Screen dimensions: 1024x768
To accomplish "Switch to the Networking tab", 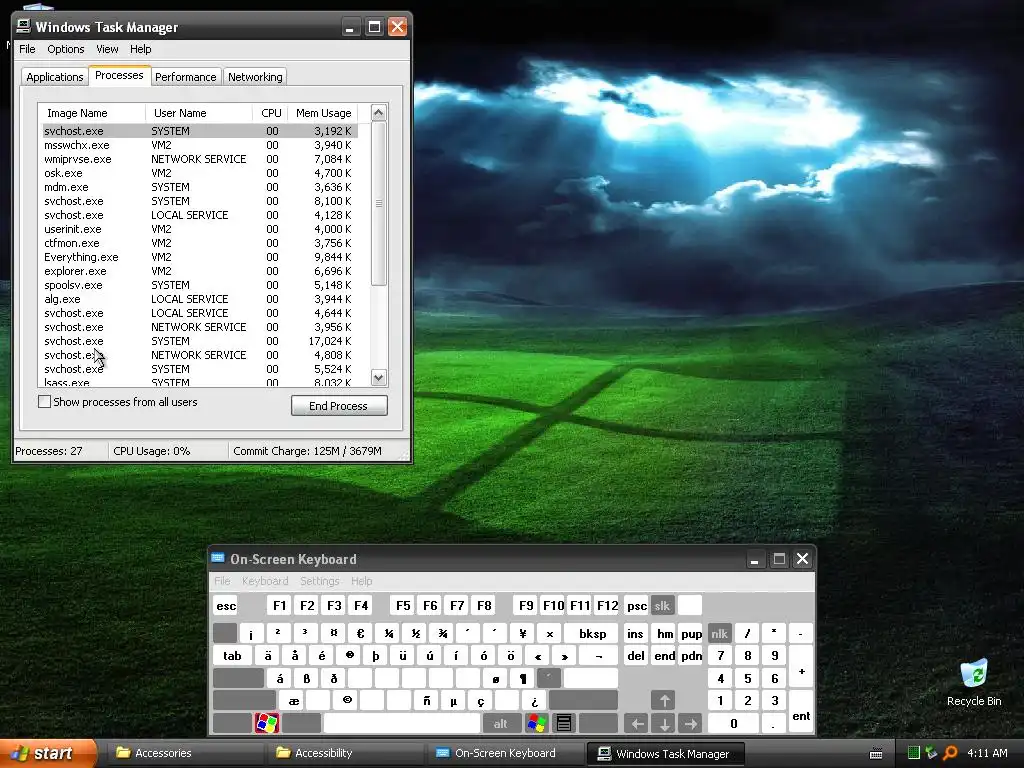I will coord(255,76).
